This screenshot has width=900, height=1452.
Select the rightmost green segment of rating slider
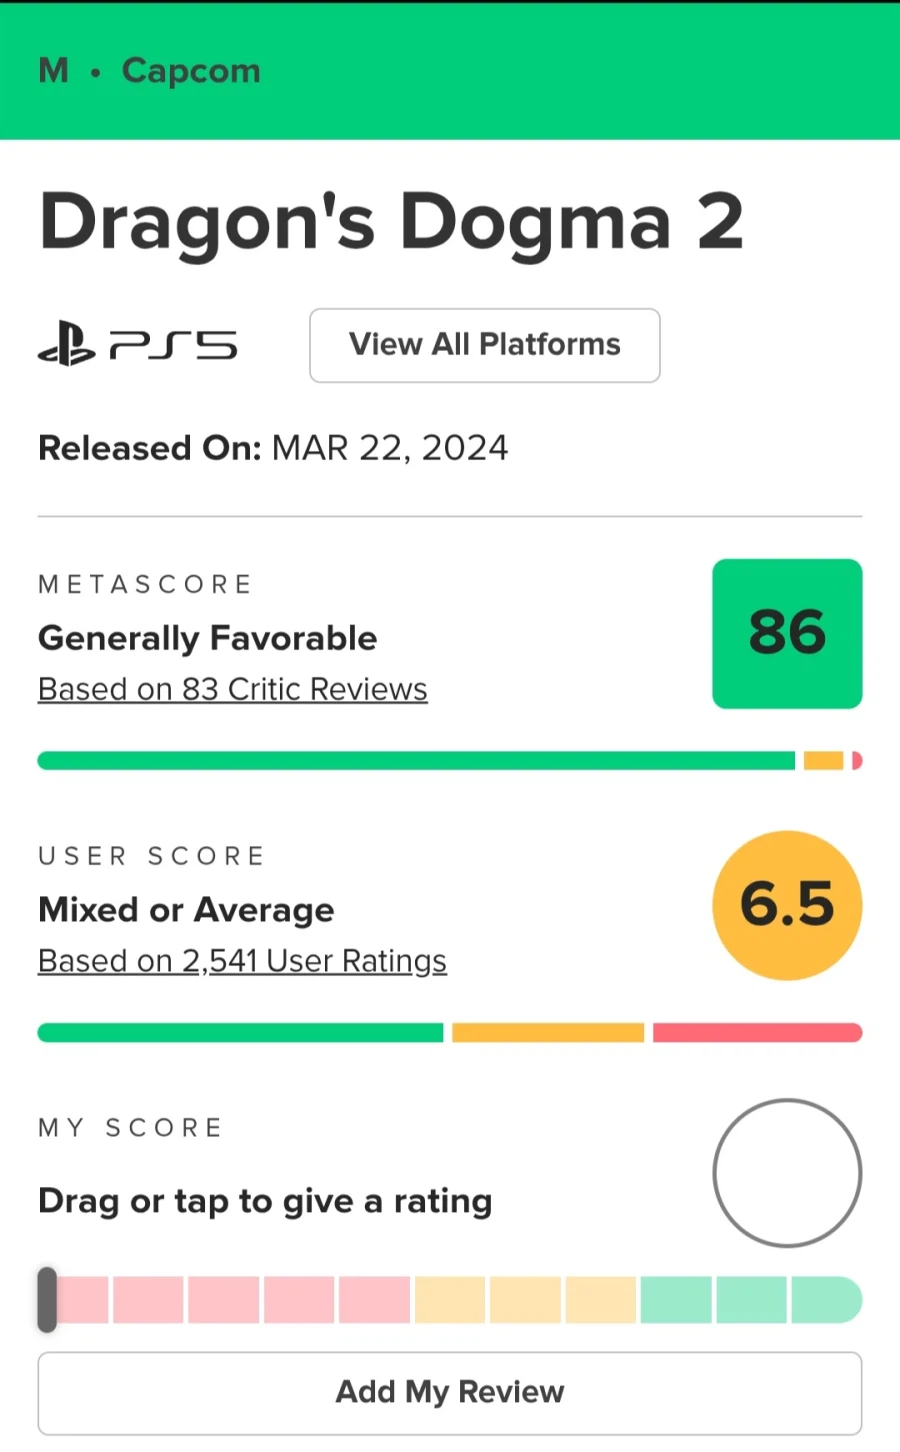point(825,1300)
